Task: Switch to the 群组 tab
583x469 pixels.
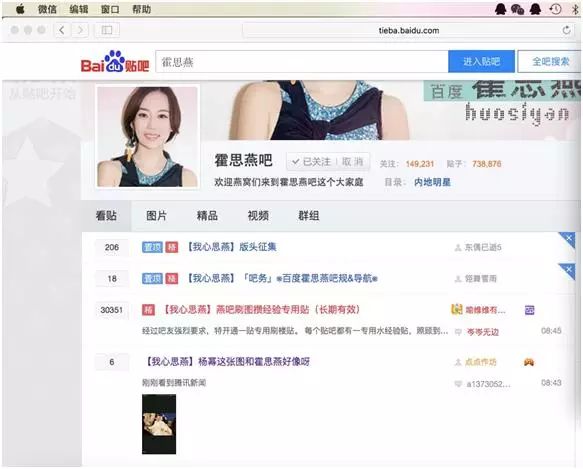Action: (309, 215)
